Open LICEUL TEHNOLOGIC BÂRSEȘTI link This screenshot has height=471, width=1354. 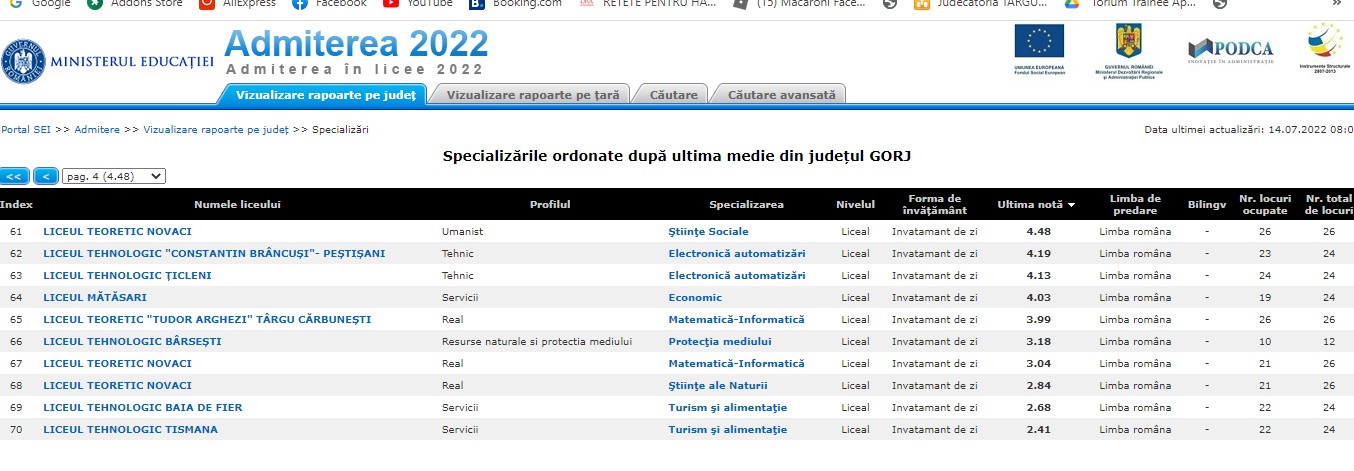click(132, 341)
